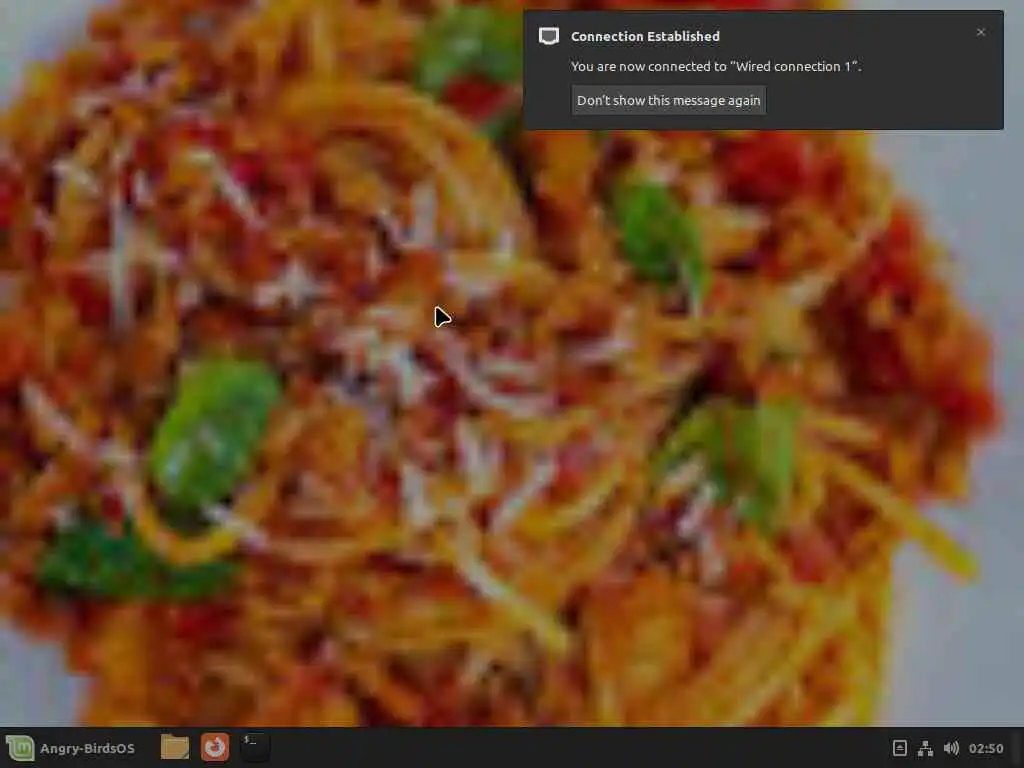Image resolution: width=1024 pixels, height=768 pixels.
Task: Click the "Wired connection 1" message text
Action: [716, 66]
